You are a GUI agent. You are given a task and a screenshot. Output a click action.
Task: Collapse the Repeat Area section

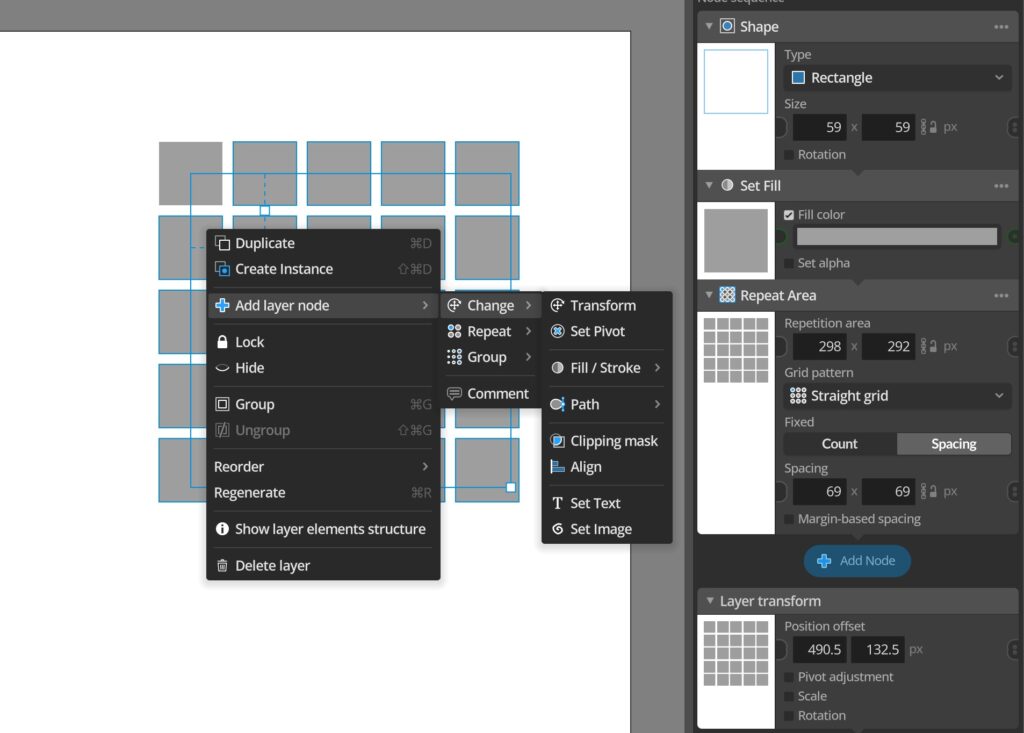pyautogui.click(x=709, y=296)
